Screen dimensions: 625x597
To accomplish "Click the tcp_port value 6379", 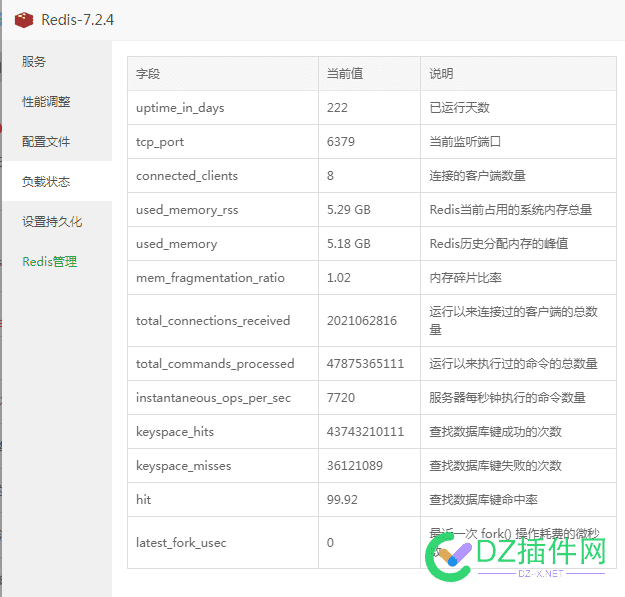I will click(341, 141).
